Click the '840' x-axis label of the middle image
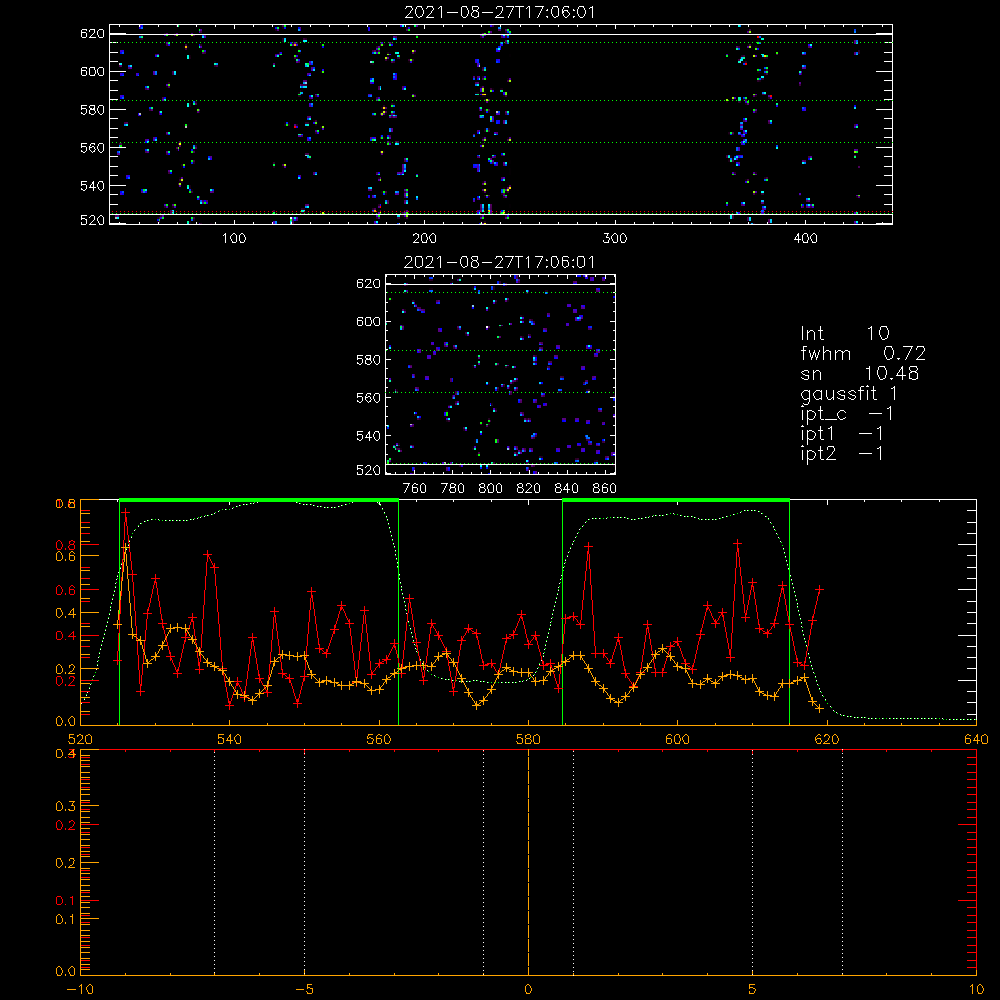Screen dimensions: 1000x1000 [566, 489]
